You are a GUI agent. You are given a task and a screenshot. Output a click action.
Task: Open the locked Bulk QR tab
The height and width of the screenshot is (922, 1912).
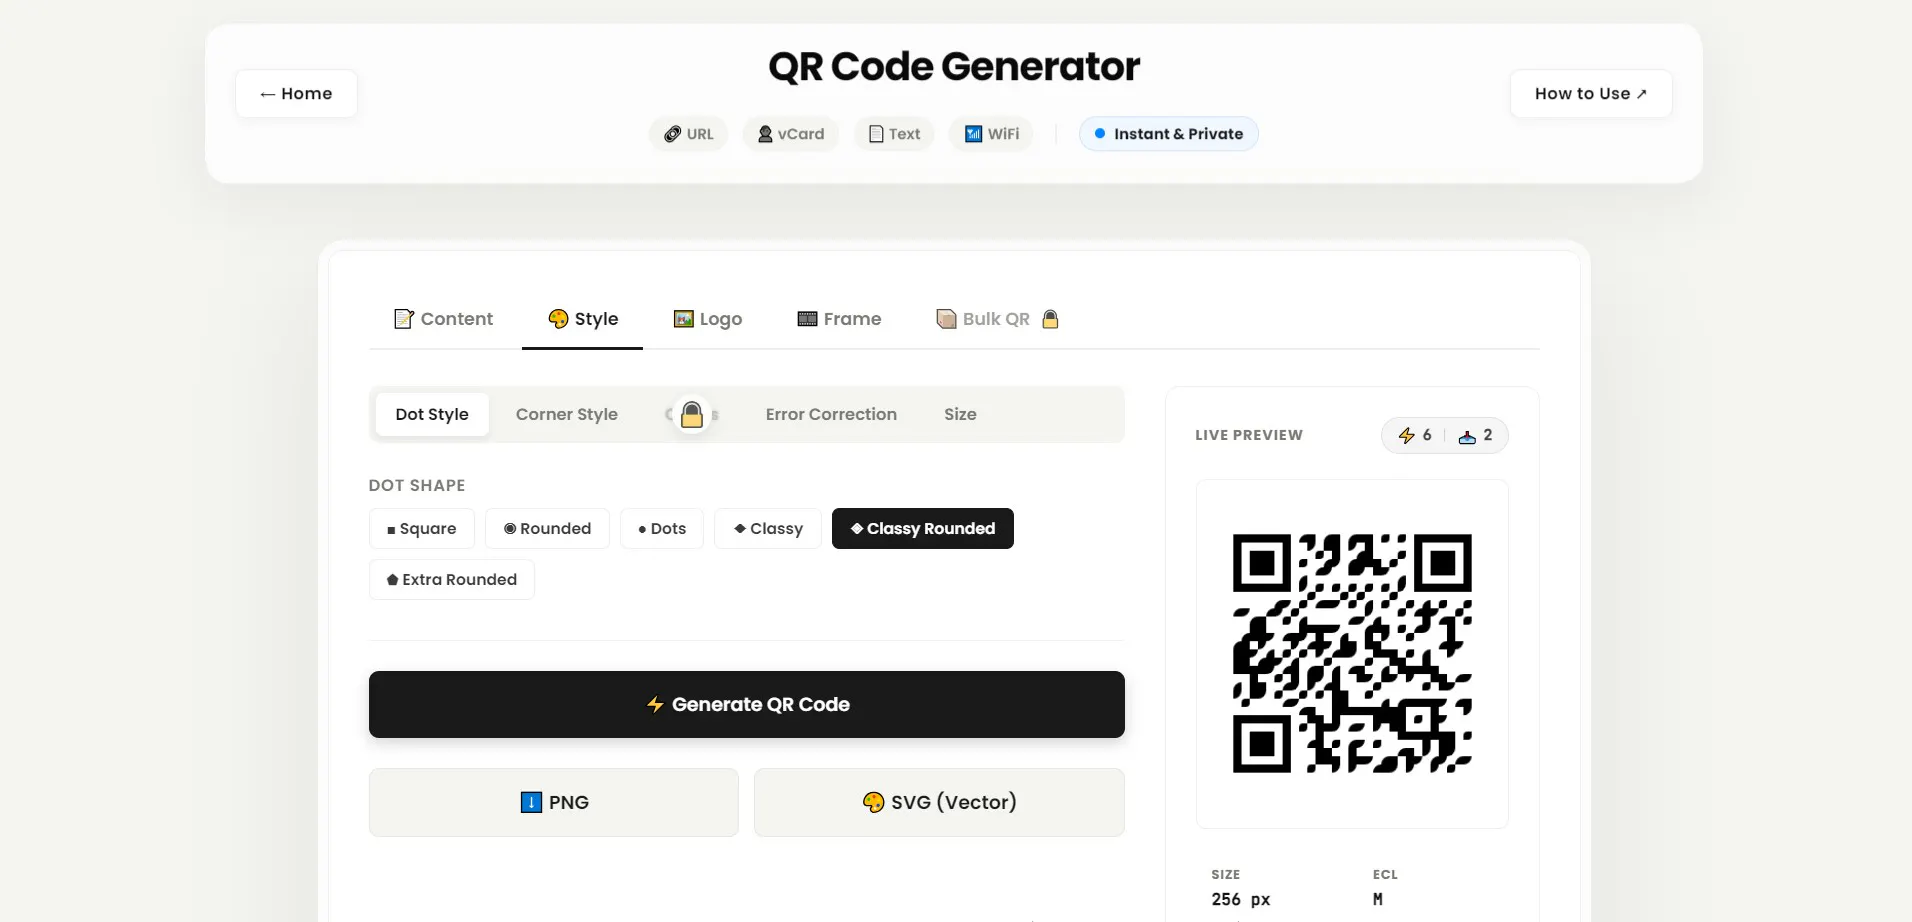pyautogui.click(x=997, y=319)
